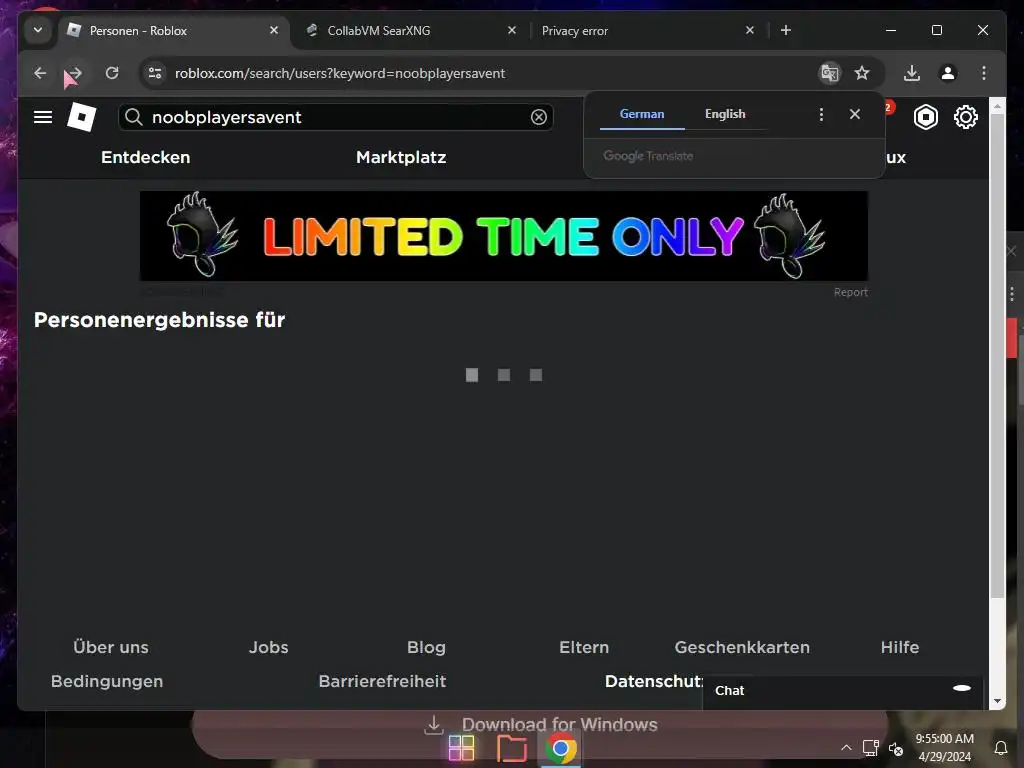The height and width of the screenshot is (768, 1024).
Task: Open site information icon in address bar
Action: coord(155,73)
